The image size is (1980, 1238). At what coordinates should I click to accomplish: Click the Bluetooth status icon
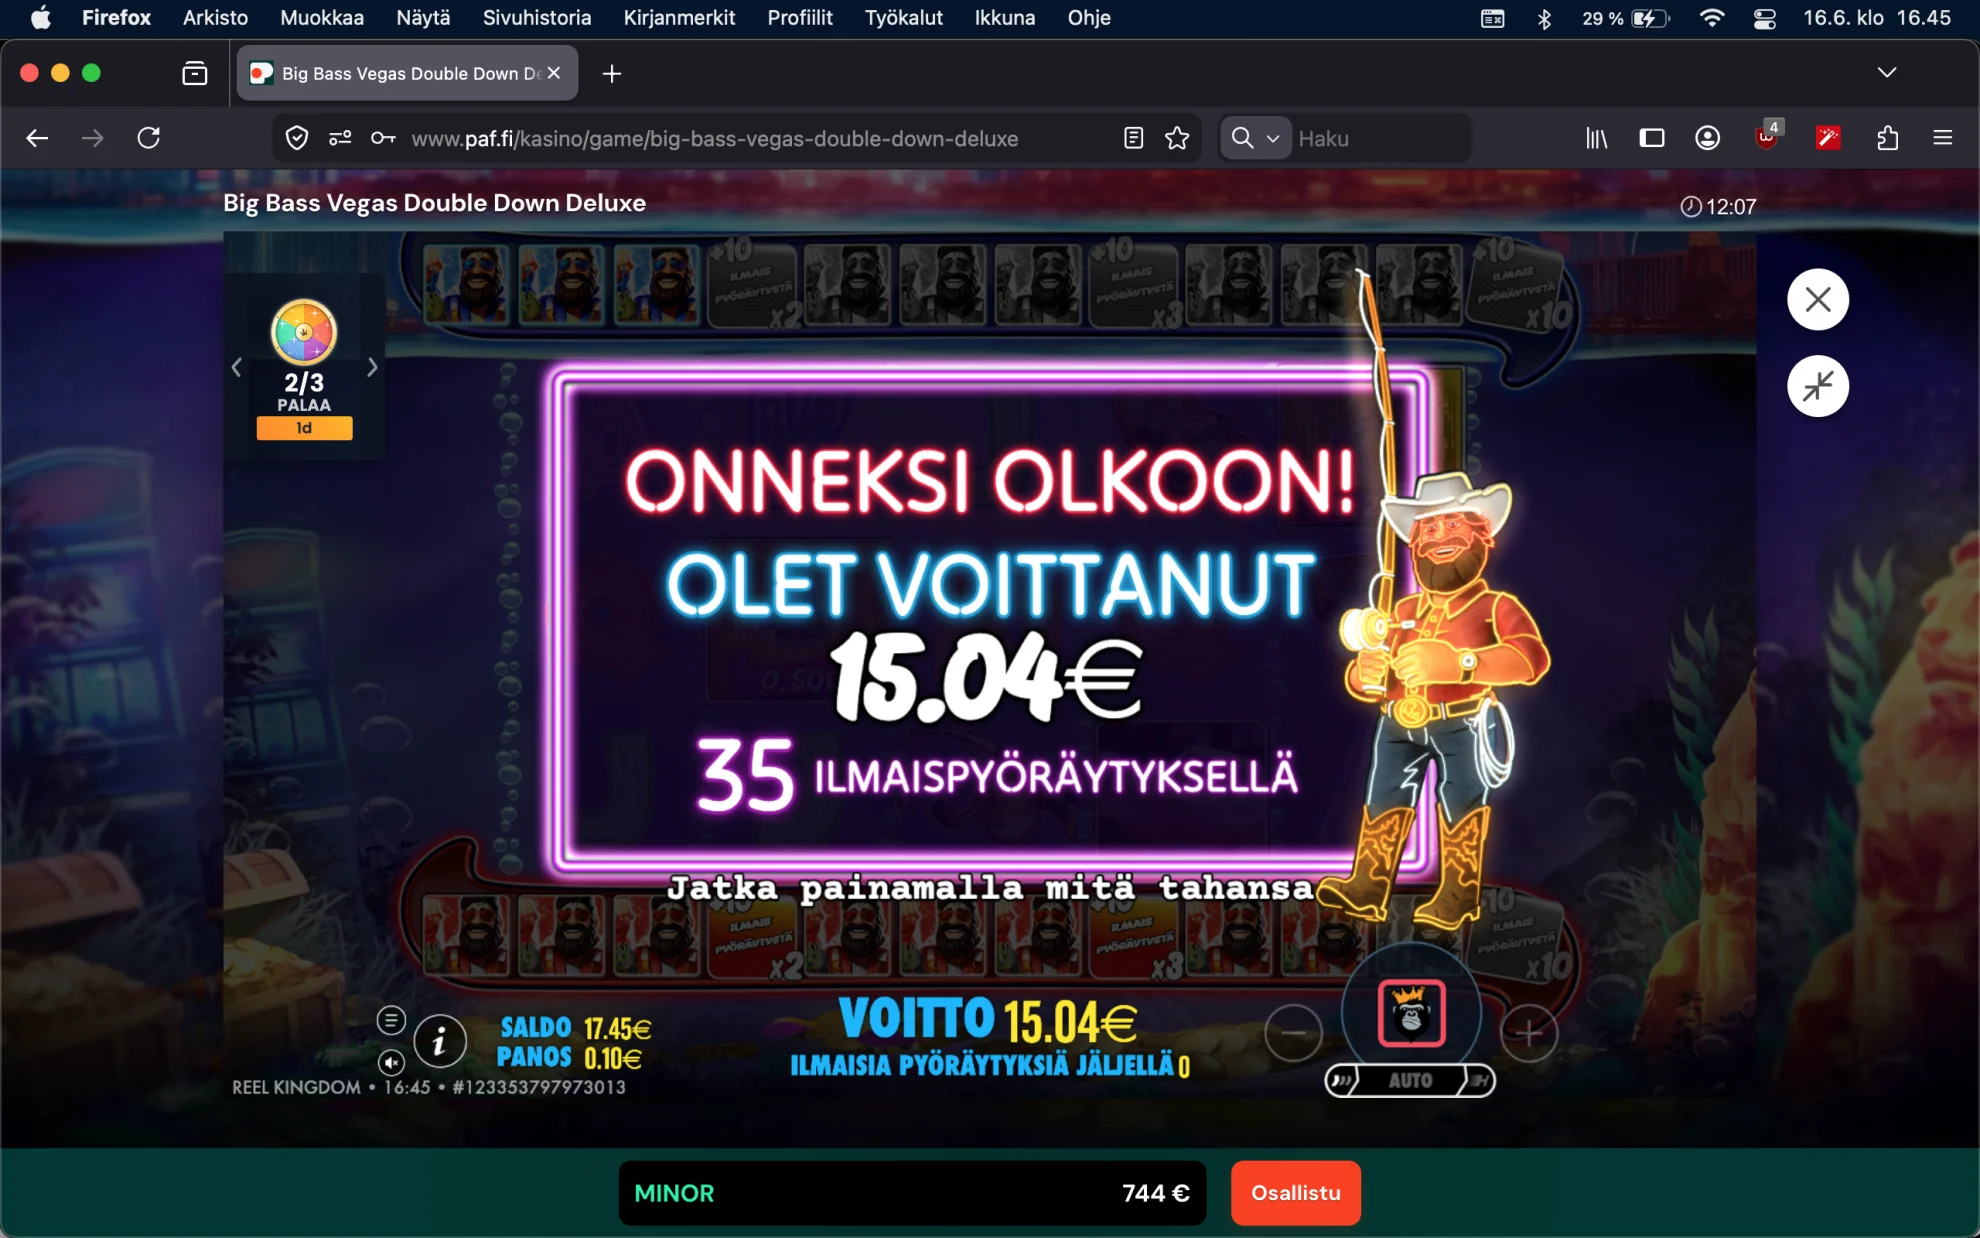coord(1544,18)
